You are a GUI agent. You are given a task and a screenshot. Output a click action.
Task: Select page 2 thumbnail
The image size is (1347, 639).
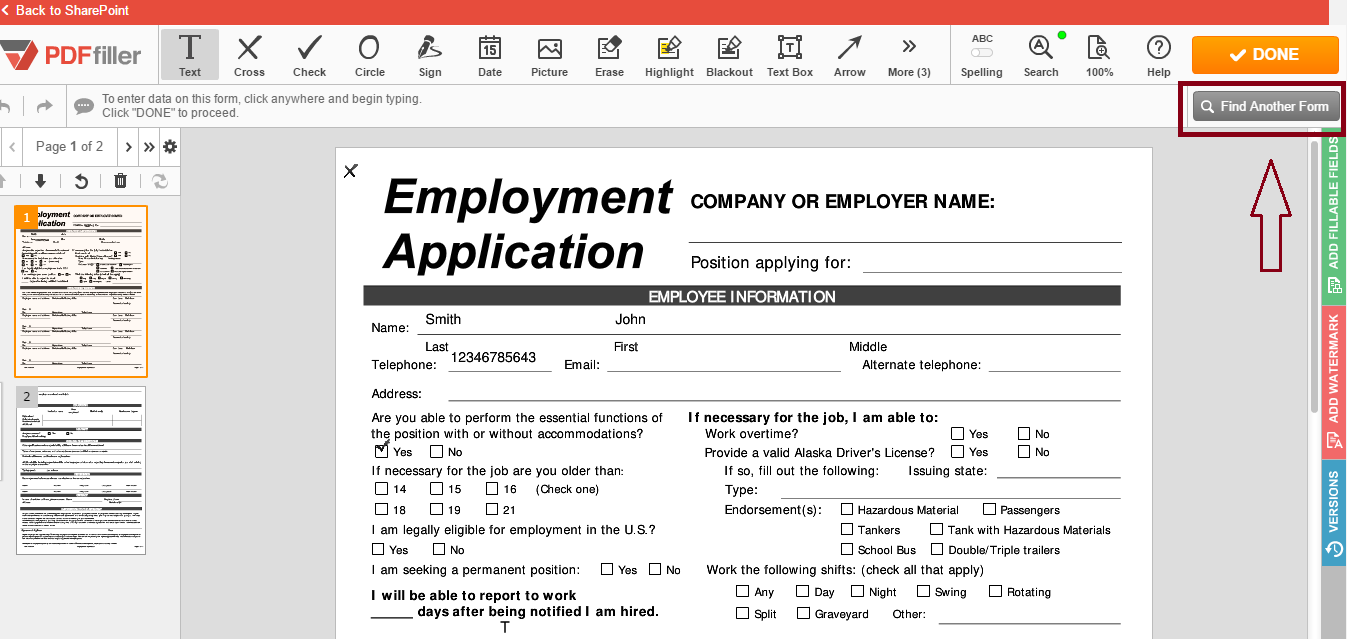coord(81,470)
